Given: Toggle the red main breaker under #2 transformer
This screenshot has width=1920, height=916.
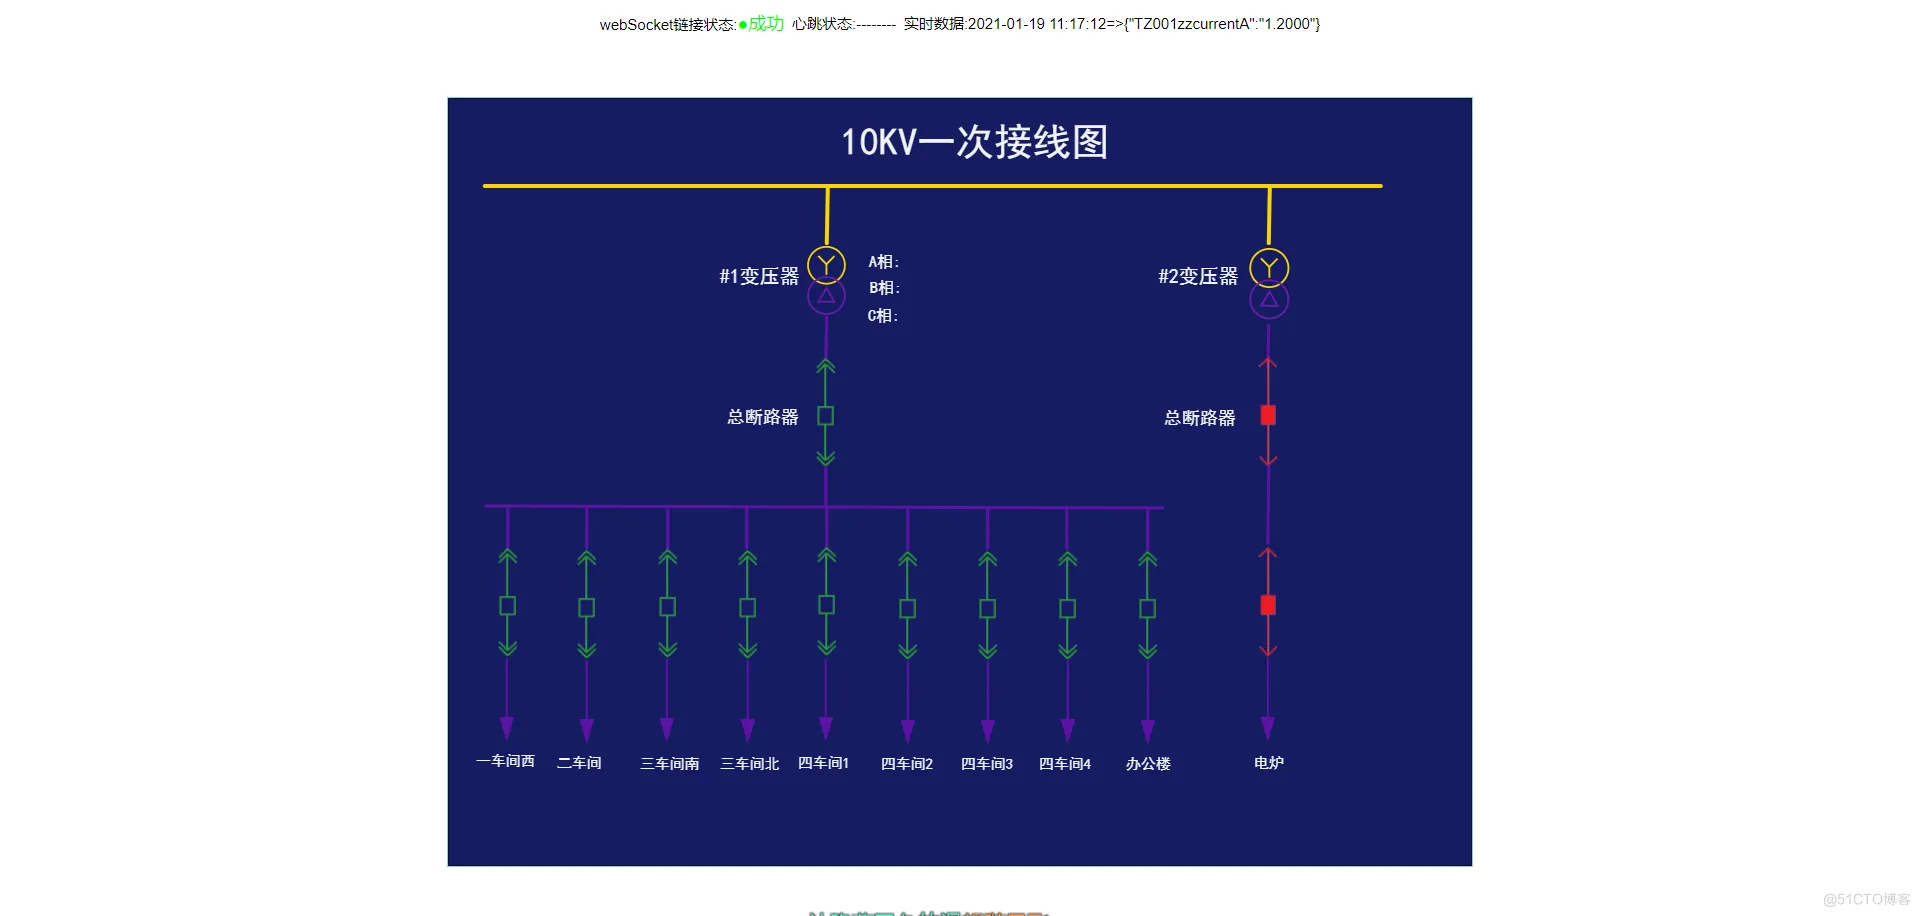Looking at the screenshot, I should 1268,415.
